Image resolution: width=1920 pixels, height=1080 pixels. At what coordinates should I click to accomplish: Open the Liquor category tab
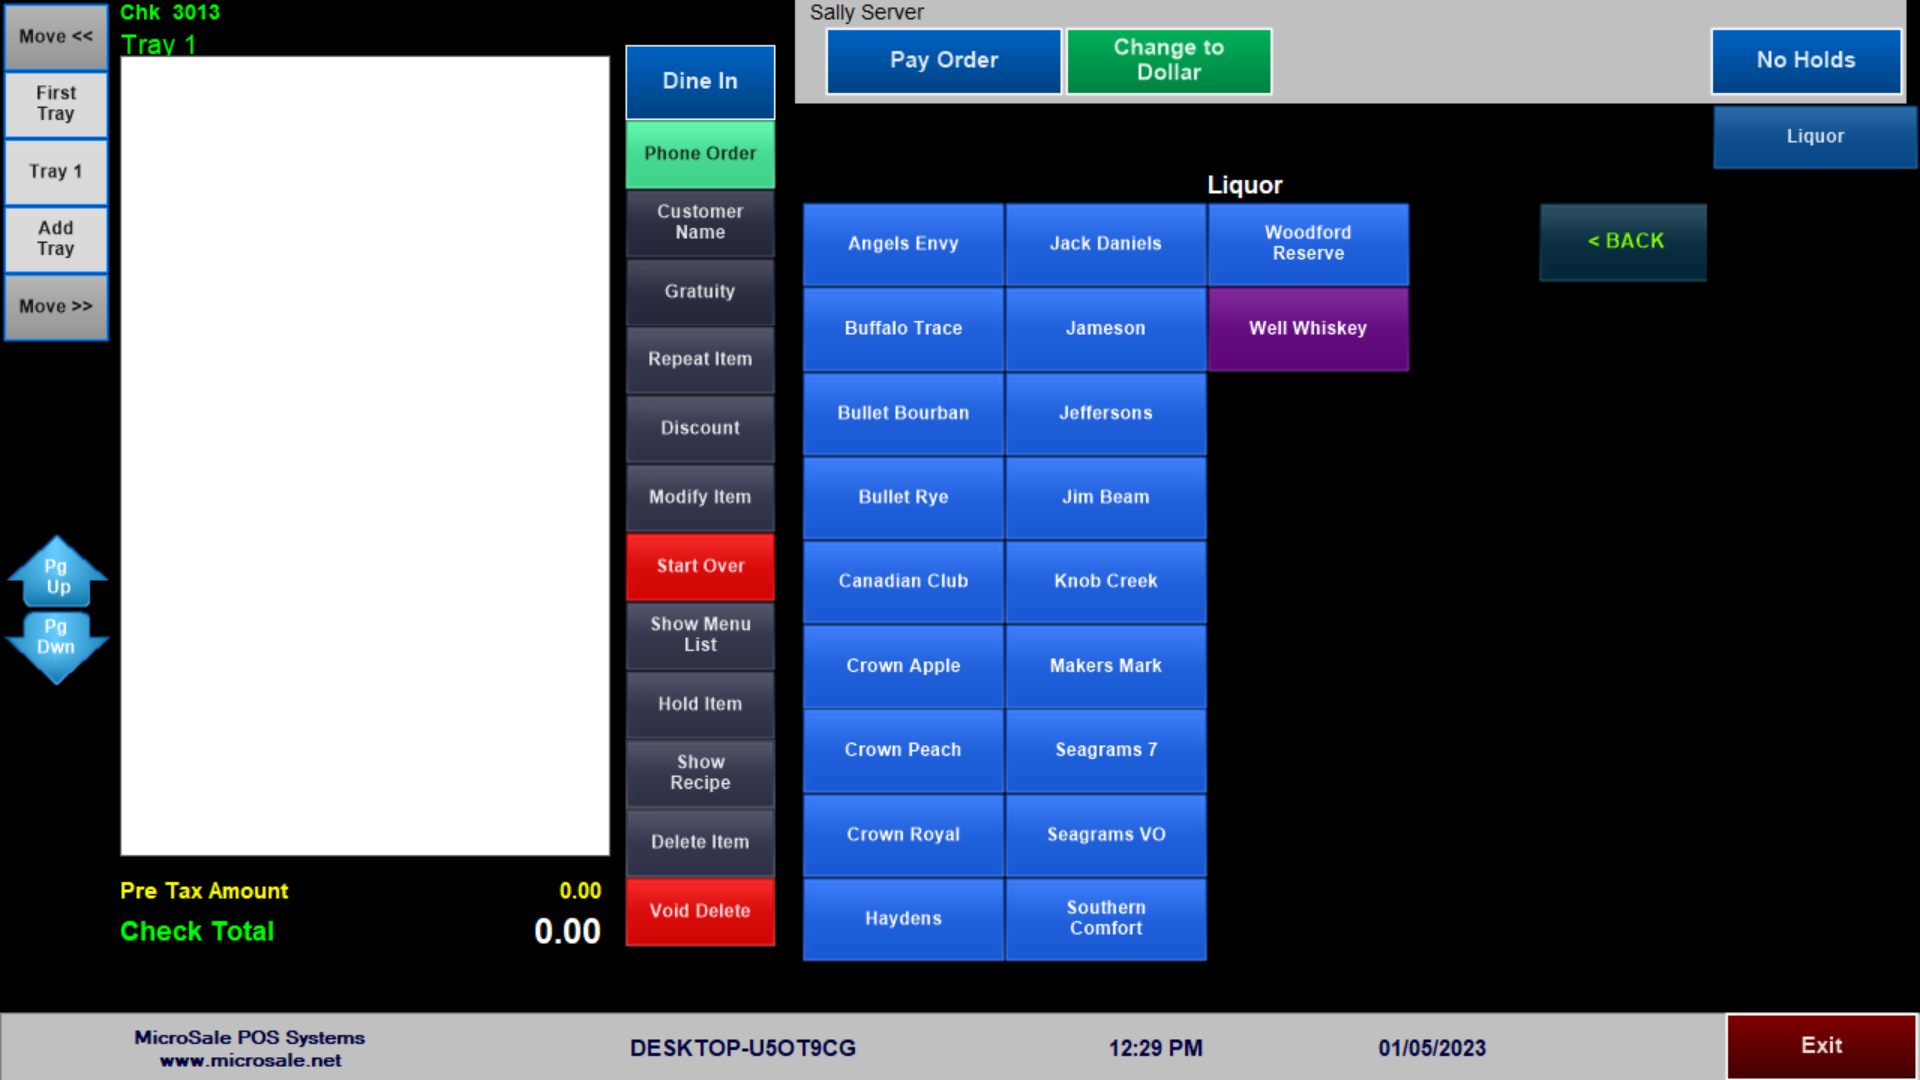[x=1814, y=137]
